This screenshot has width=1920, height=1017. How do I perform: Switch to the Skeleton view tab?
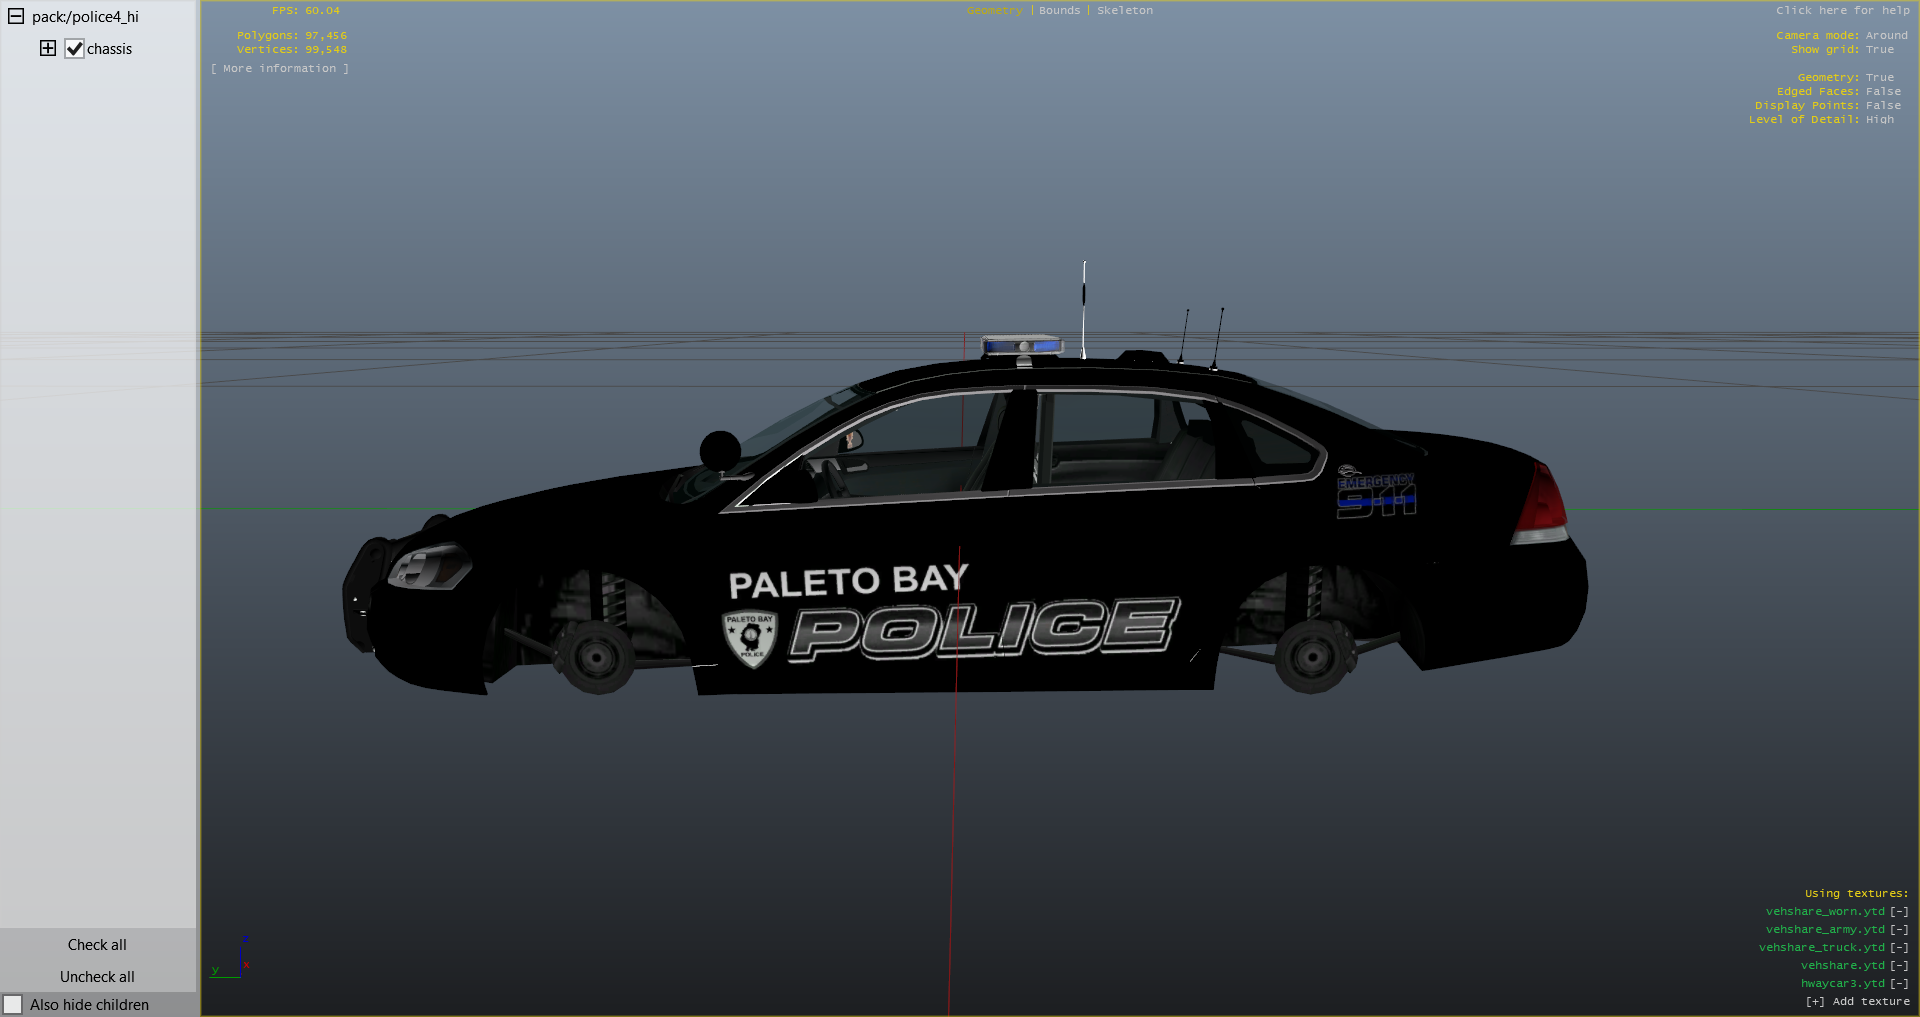(1124, 11)
